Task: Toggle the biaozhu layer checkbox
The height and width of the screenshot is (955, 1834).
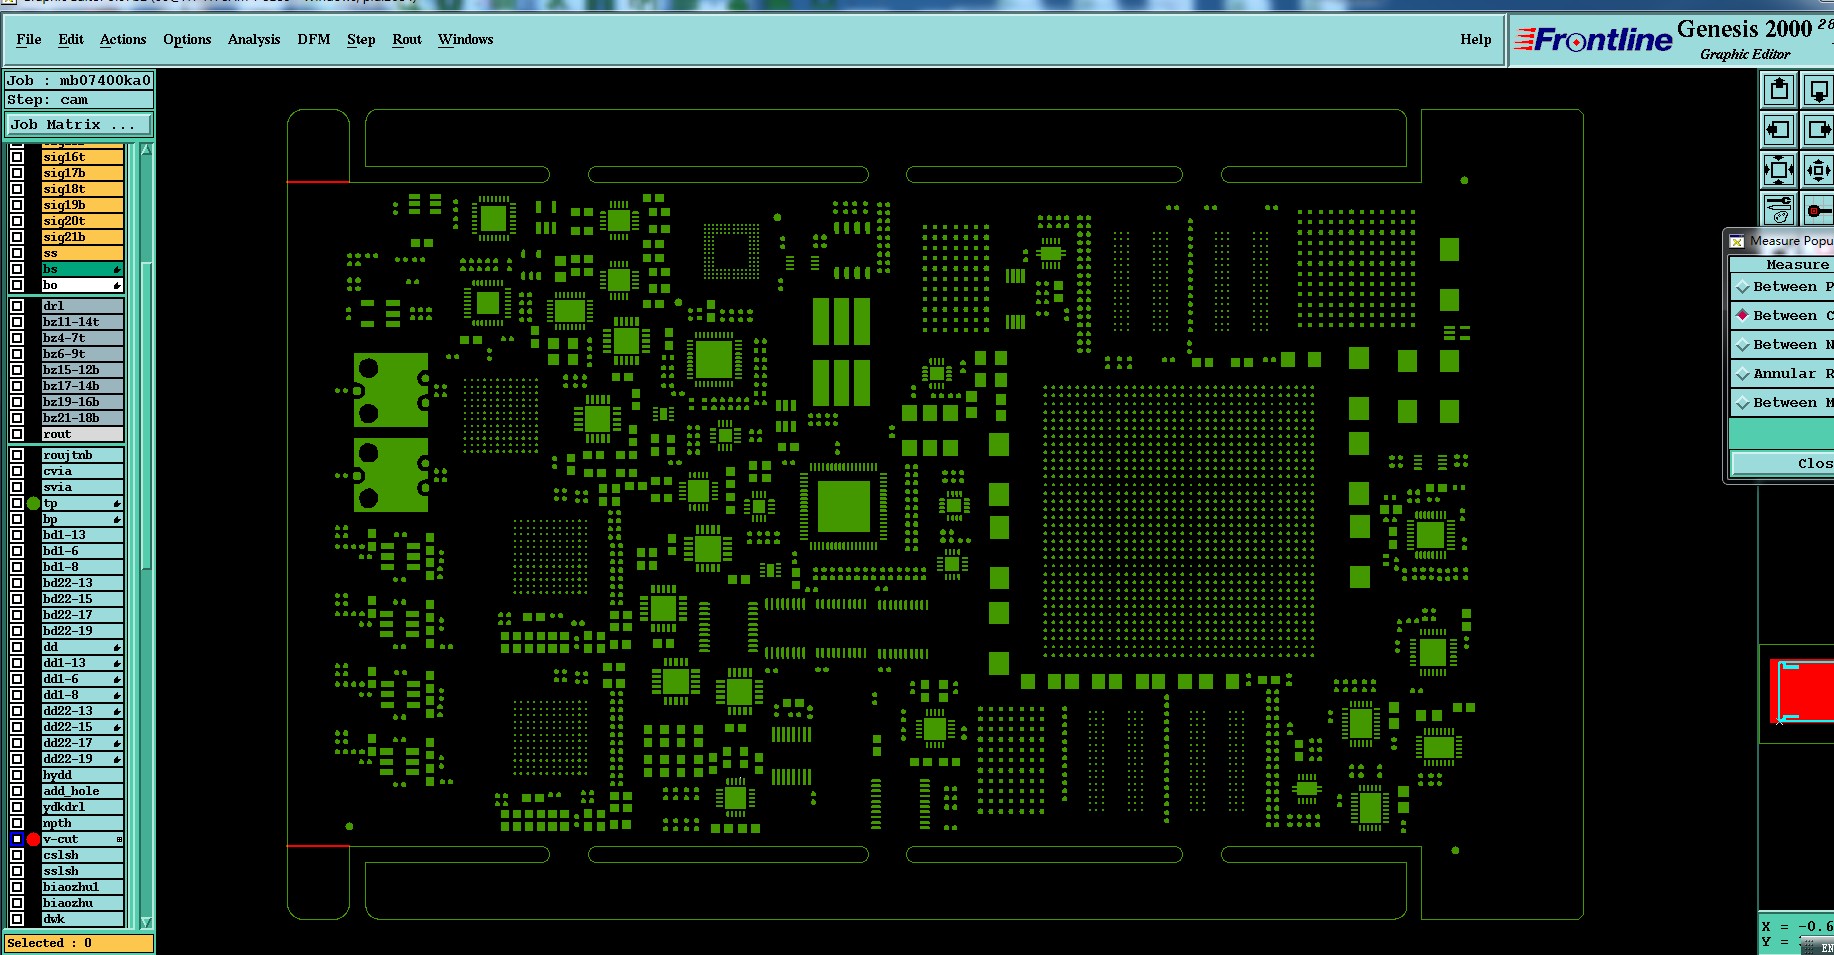Action: pyautogui.click(x=17, y=903)
